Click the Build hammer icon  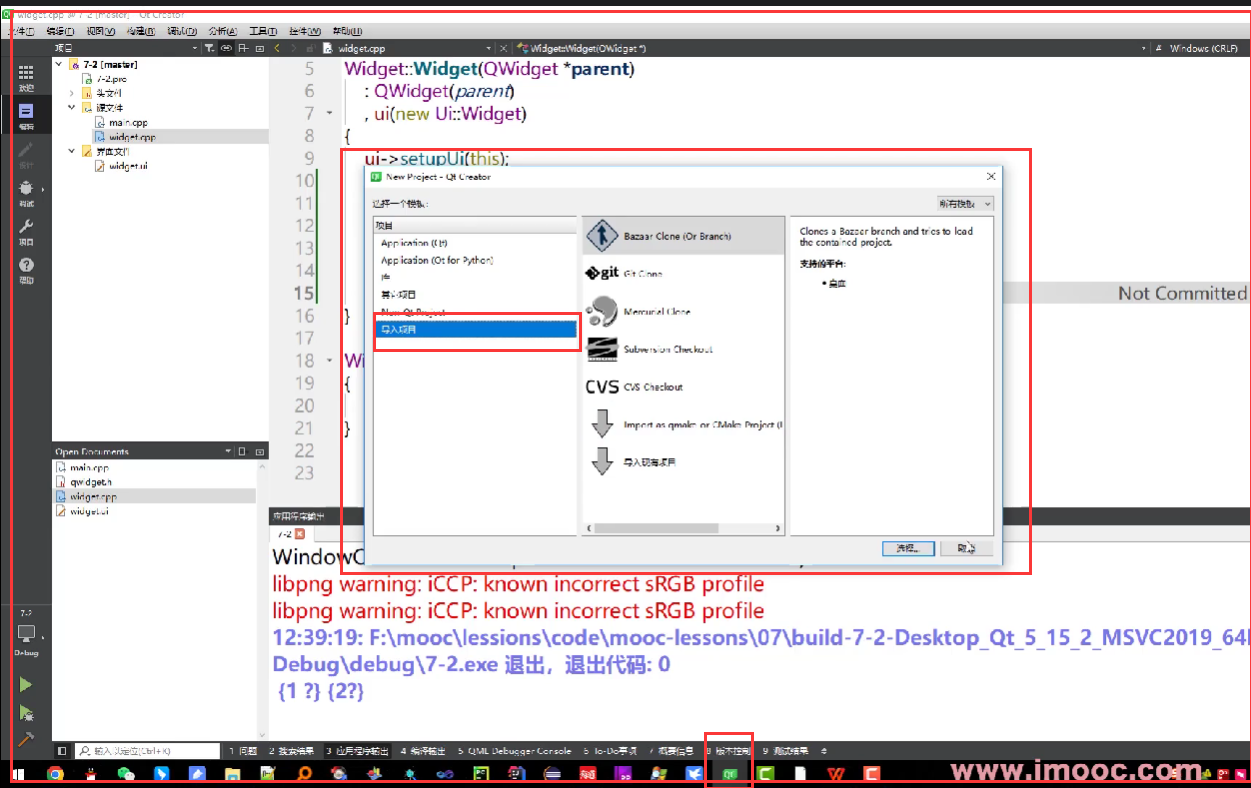26,740
